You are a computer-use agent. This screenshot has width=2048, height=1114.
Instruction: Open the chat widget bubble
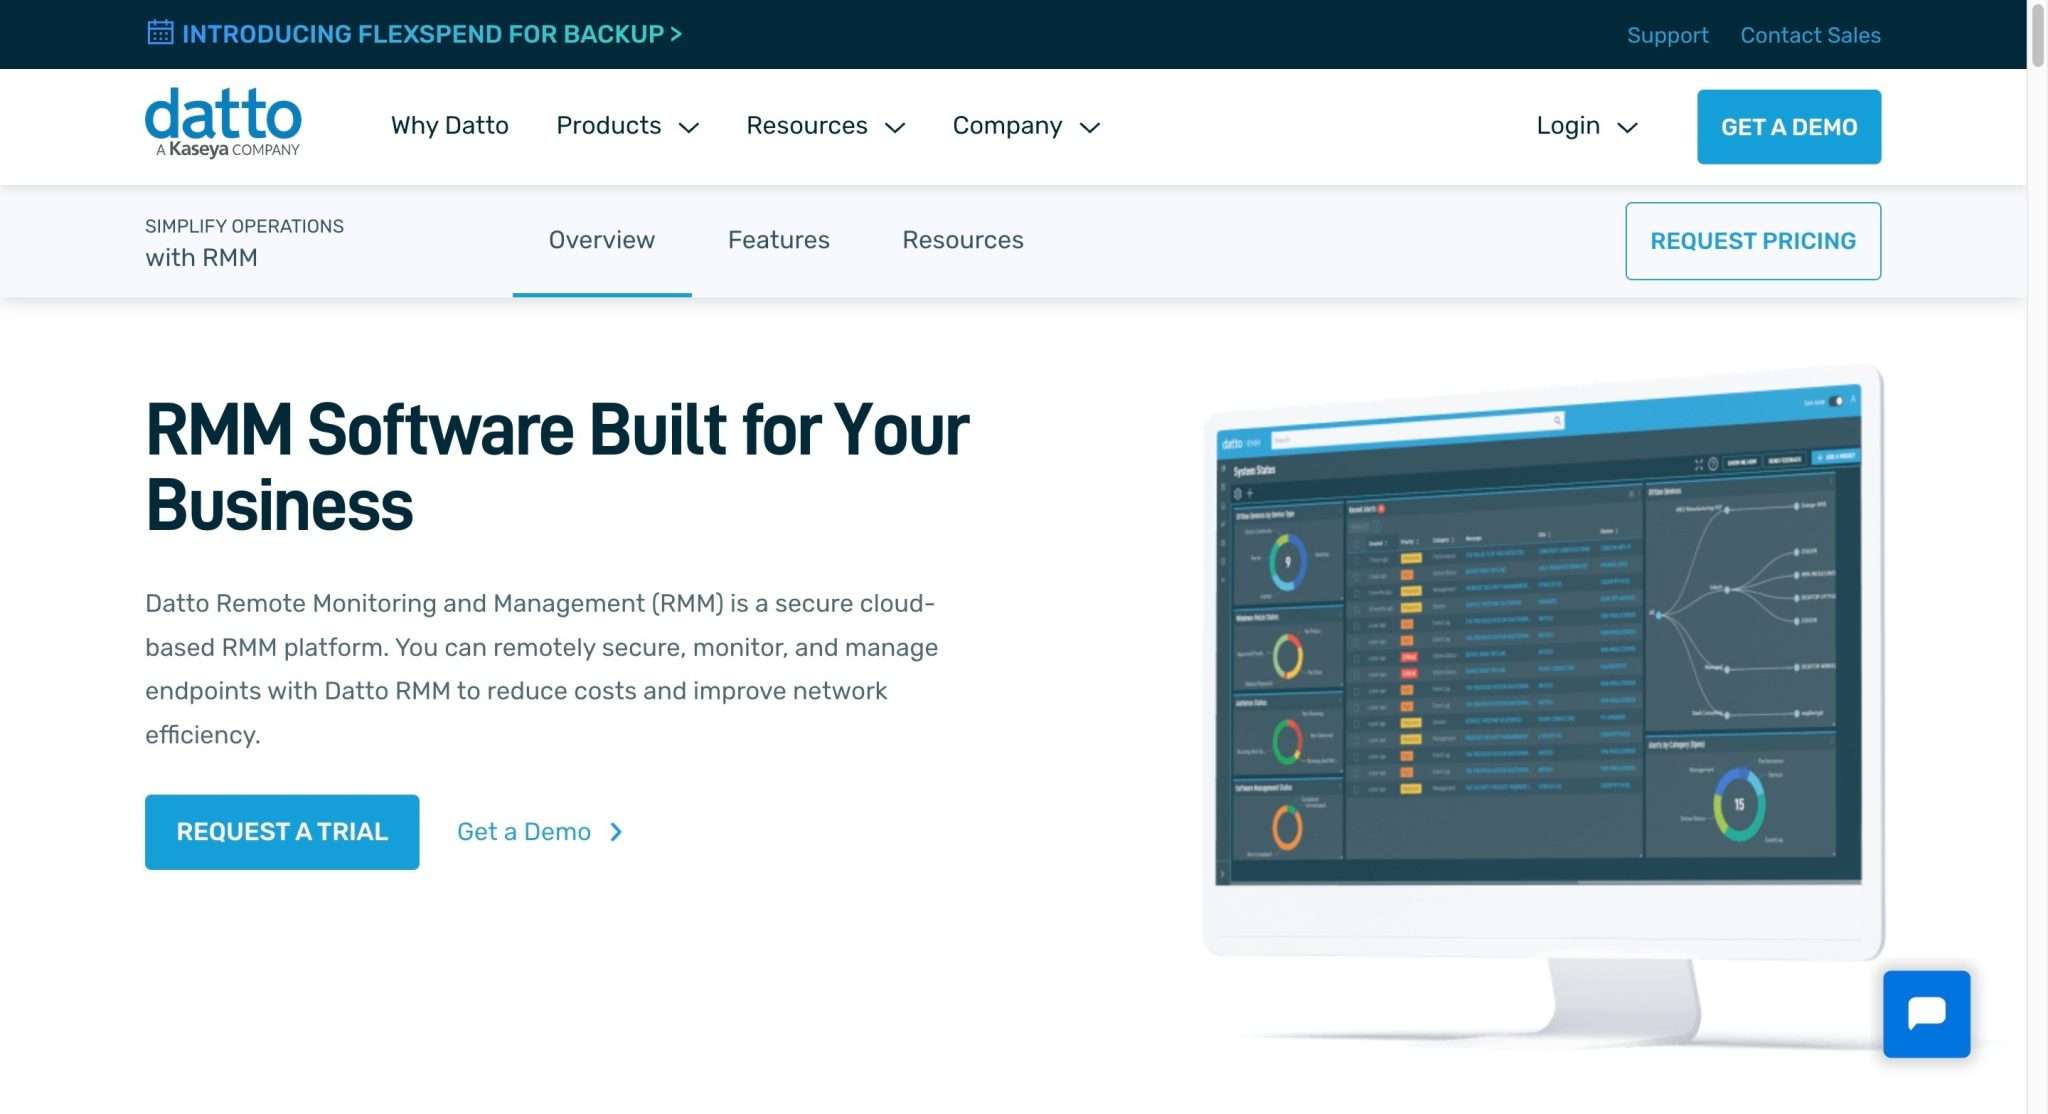pos(1925,1013)
